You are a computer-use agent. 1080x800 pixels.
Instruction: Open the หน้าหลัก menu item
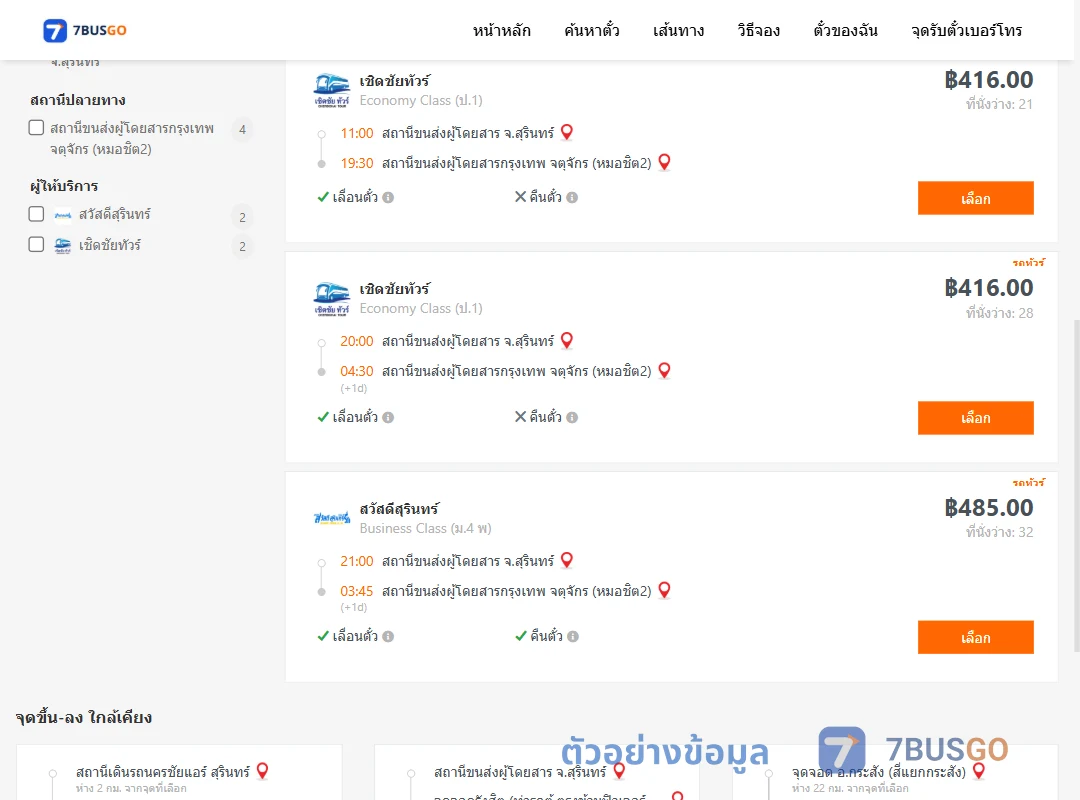click(501, 30)
